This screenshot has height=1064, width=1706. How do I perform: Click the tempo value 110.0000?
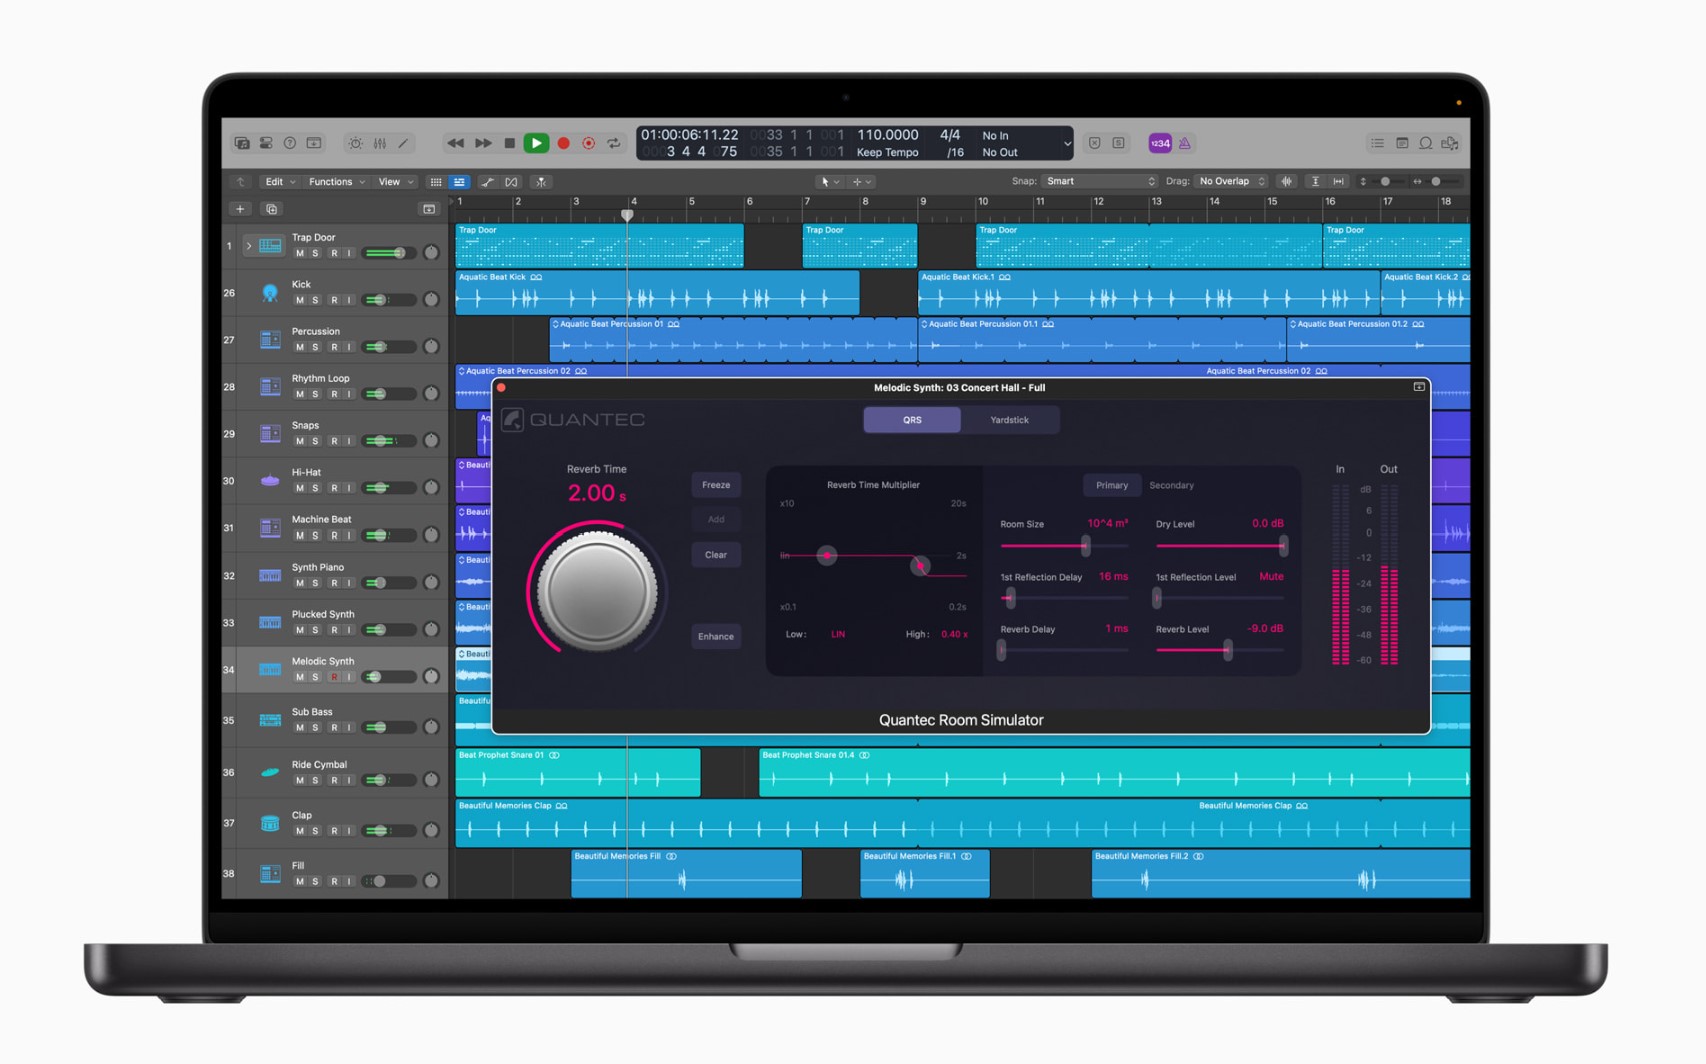coord(888,135)
